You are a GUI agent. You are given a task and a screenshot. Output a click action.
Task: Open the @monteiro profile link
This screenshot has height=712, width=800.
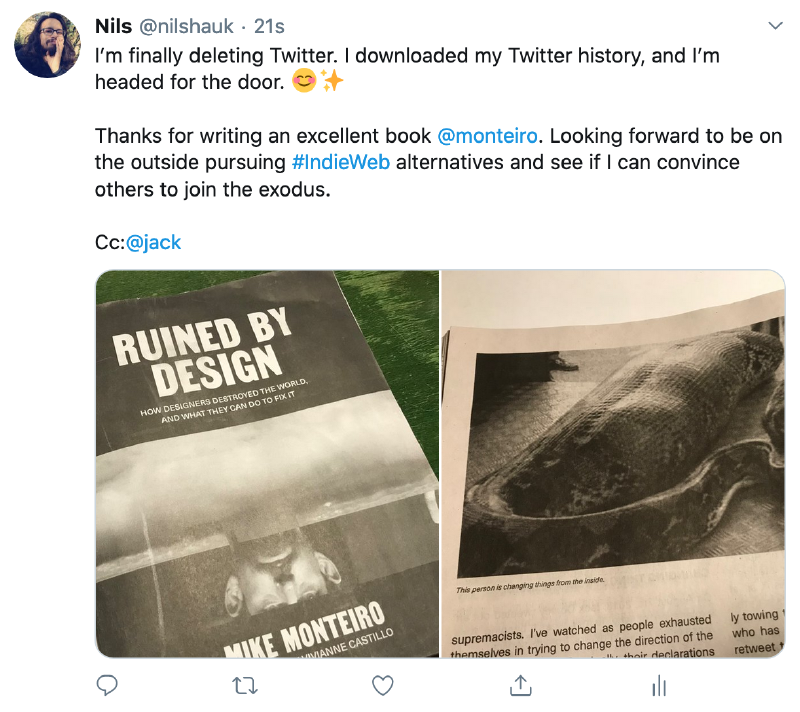point(488,135)
